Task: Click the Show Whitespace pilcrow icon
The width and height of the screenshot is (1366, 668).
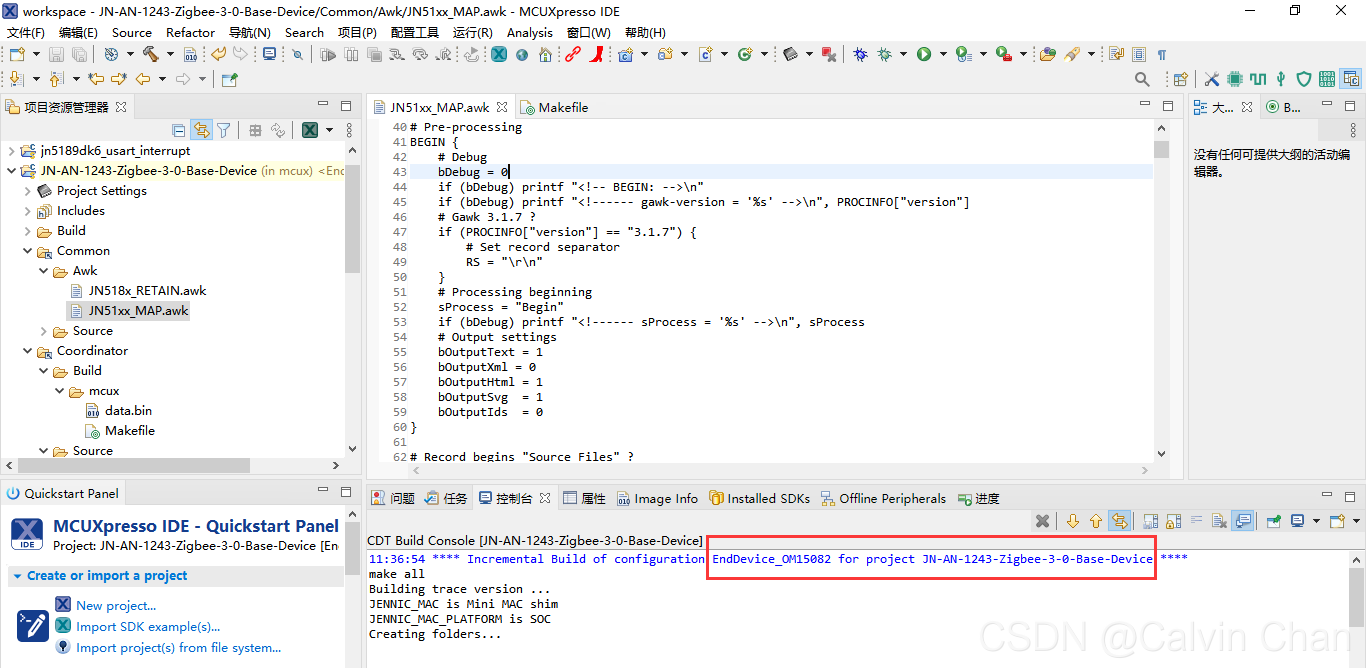Action: click(x=1161, y=54)
